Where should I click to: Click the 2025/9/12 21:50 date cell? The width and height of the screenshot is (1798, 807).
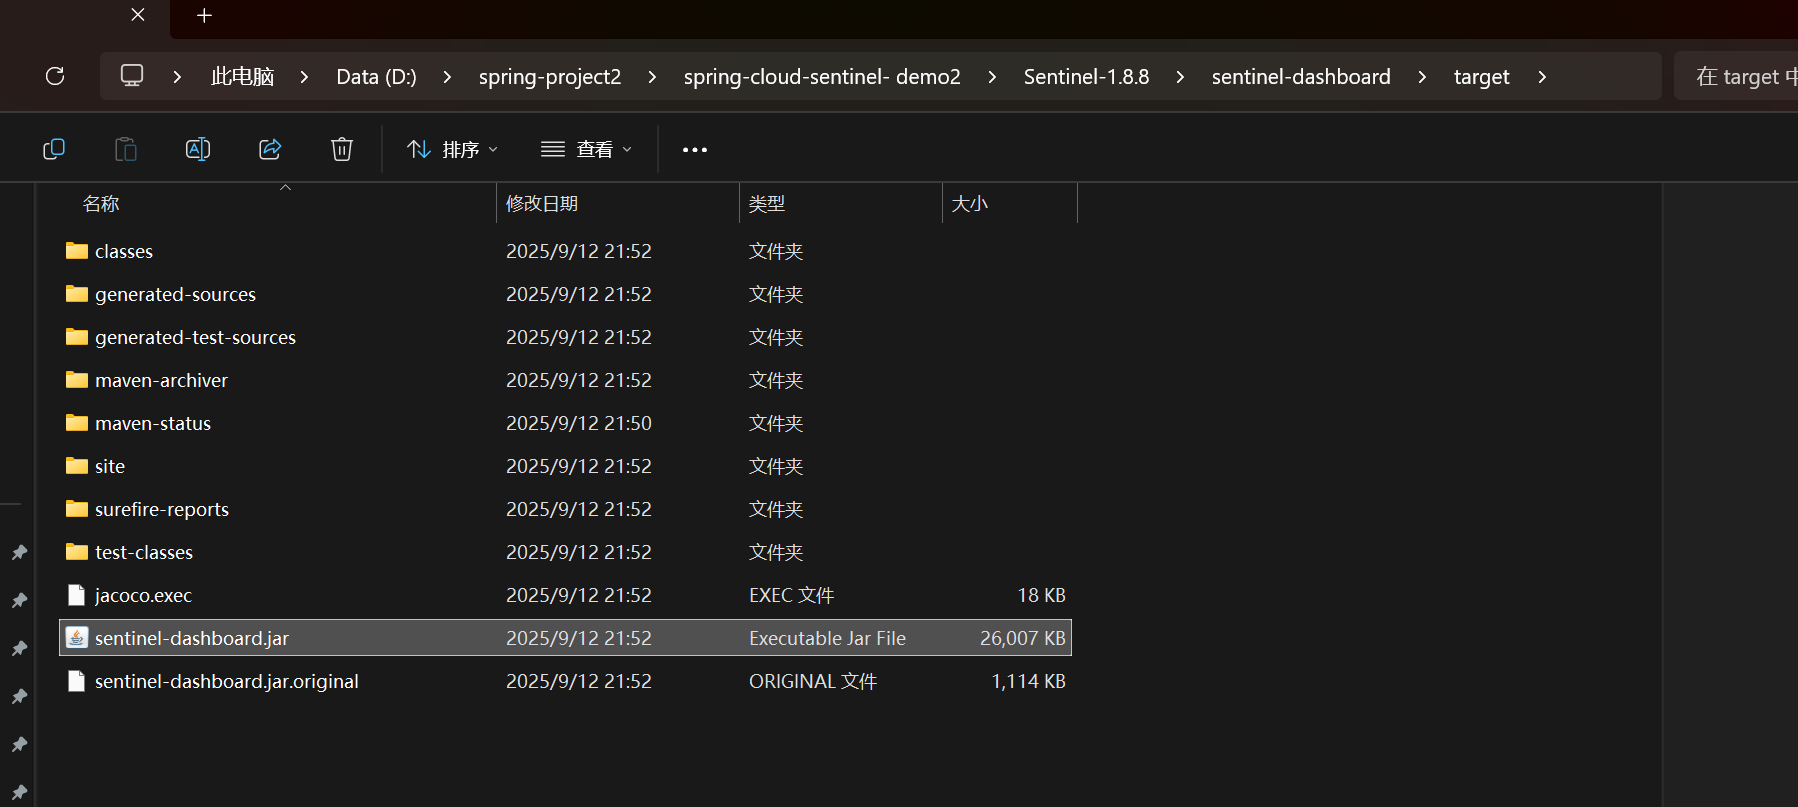(579, 423)
